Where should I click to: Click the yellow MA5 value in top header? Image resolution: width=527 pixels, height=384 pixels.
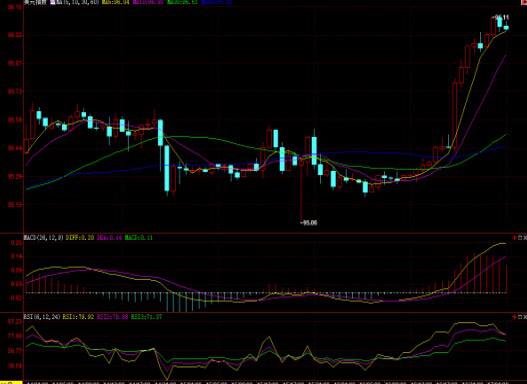coord(116,2)
